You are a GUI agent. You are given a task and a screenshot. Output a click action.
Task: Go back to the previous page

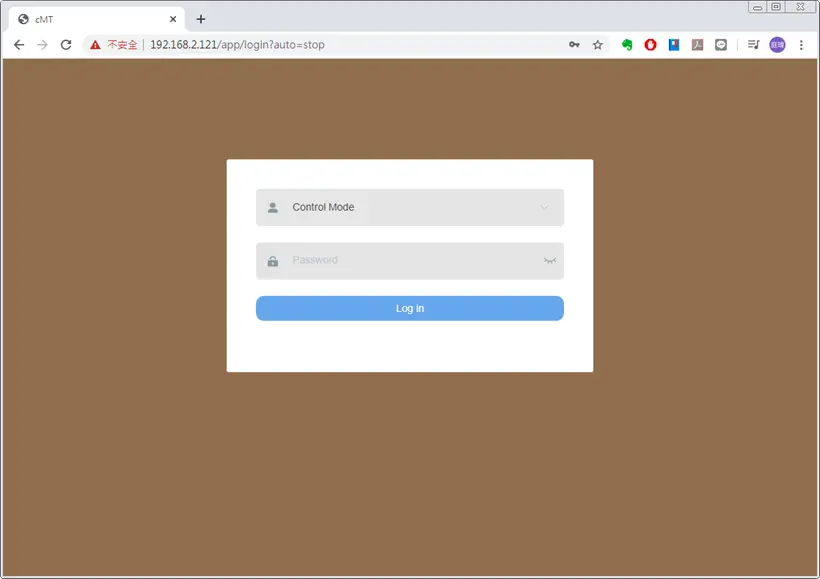(19, 45)
